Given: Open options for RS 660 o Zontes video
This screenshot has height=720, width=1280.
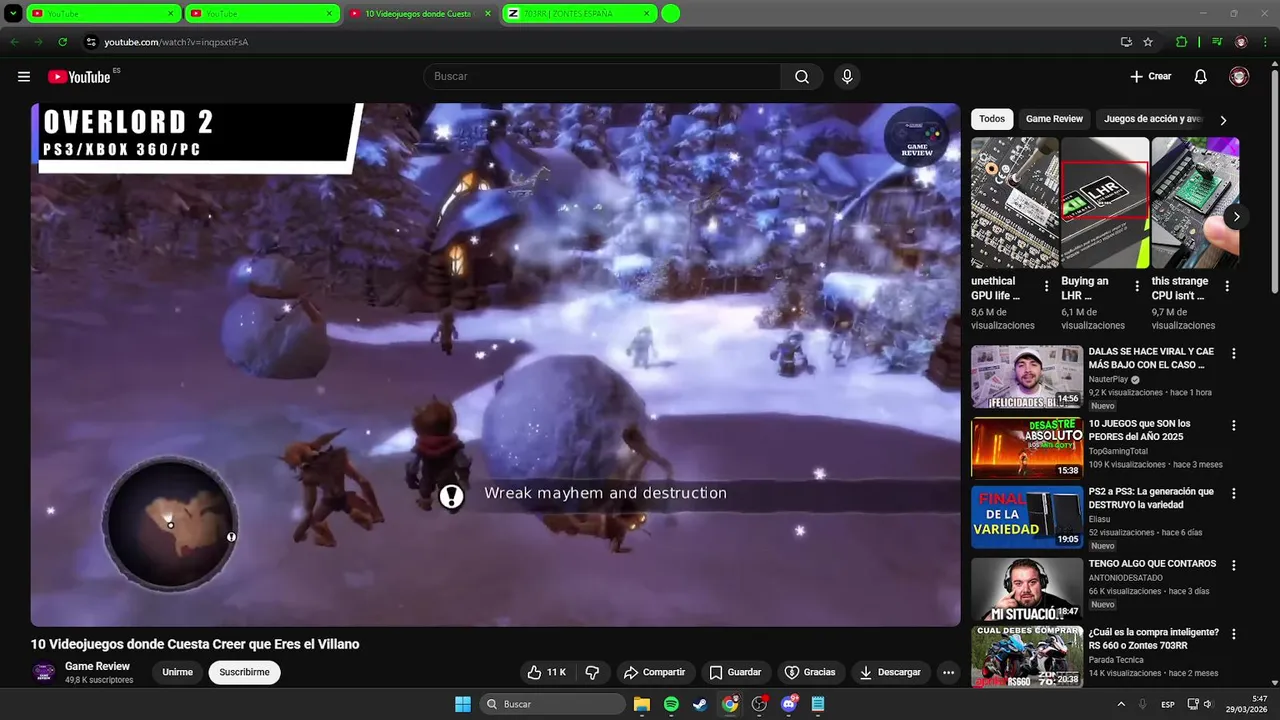Looking at the screenshot, I should tap(1233, 634).
